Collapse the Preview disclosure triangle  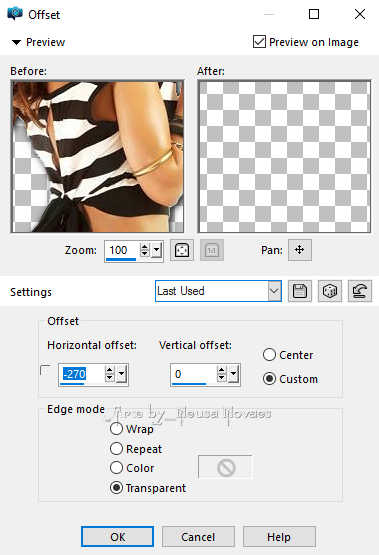16,42
